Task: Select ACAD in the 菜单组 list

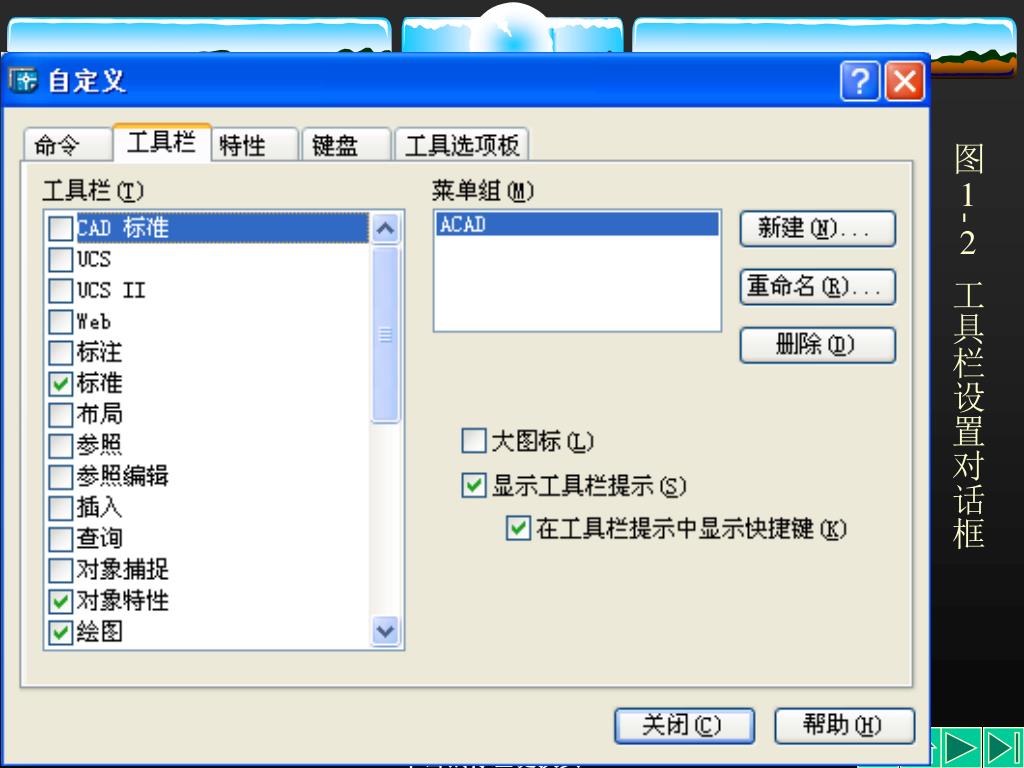Action: pos(577,224)
